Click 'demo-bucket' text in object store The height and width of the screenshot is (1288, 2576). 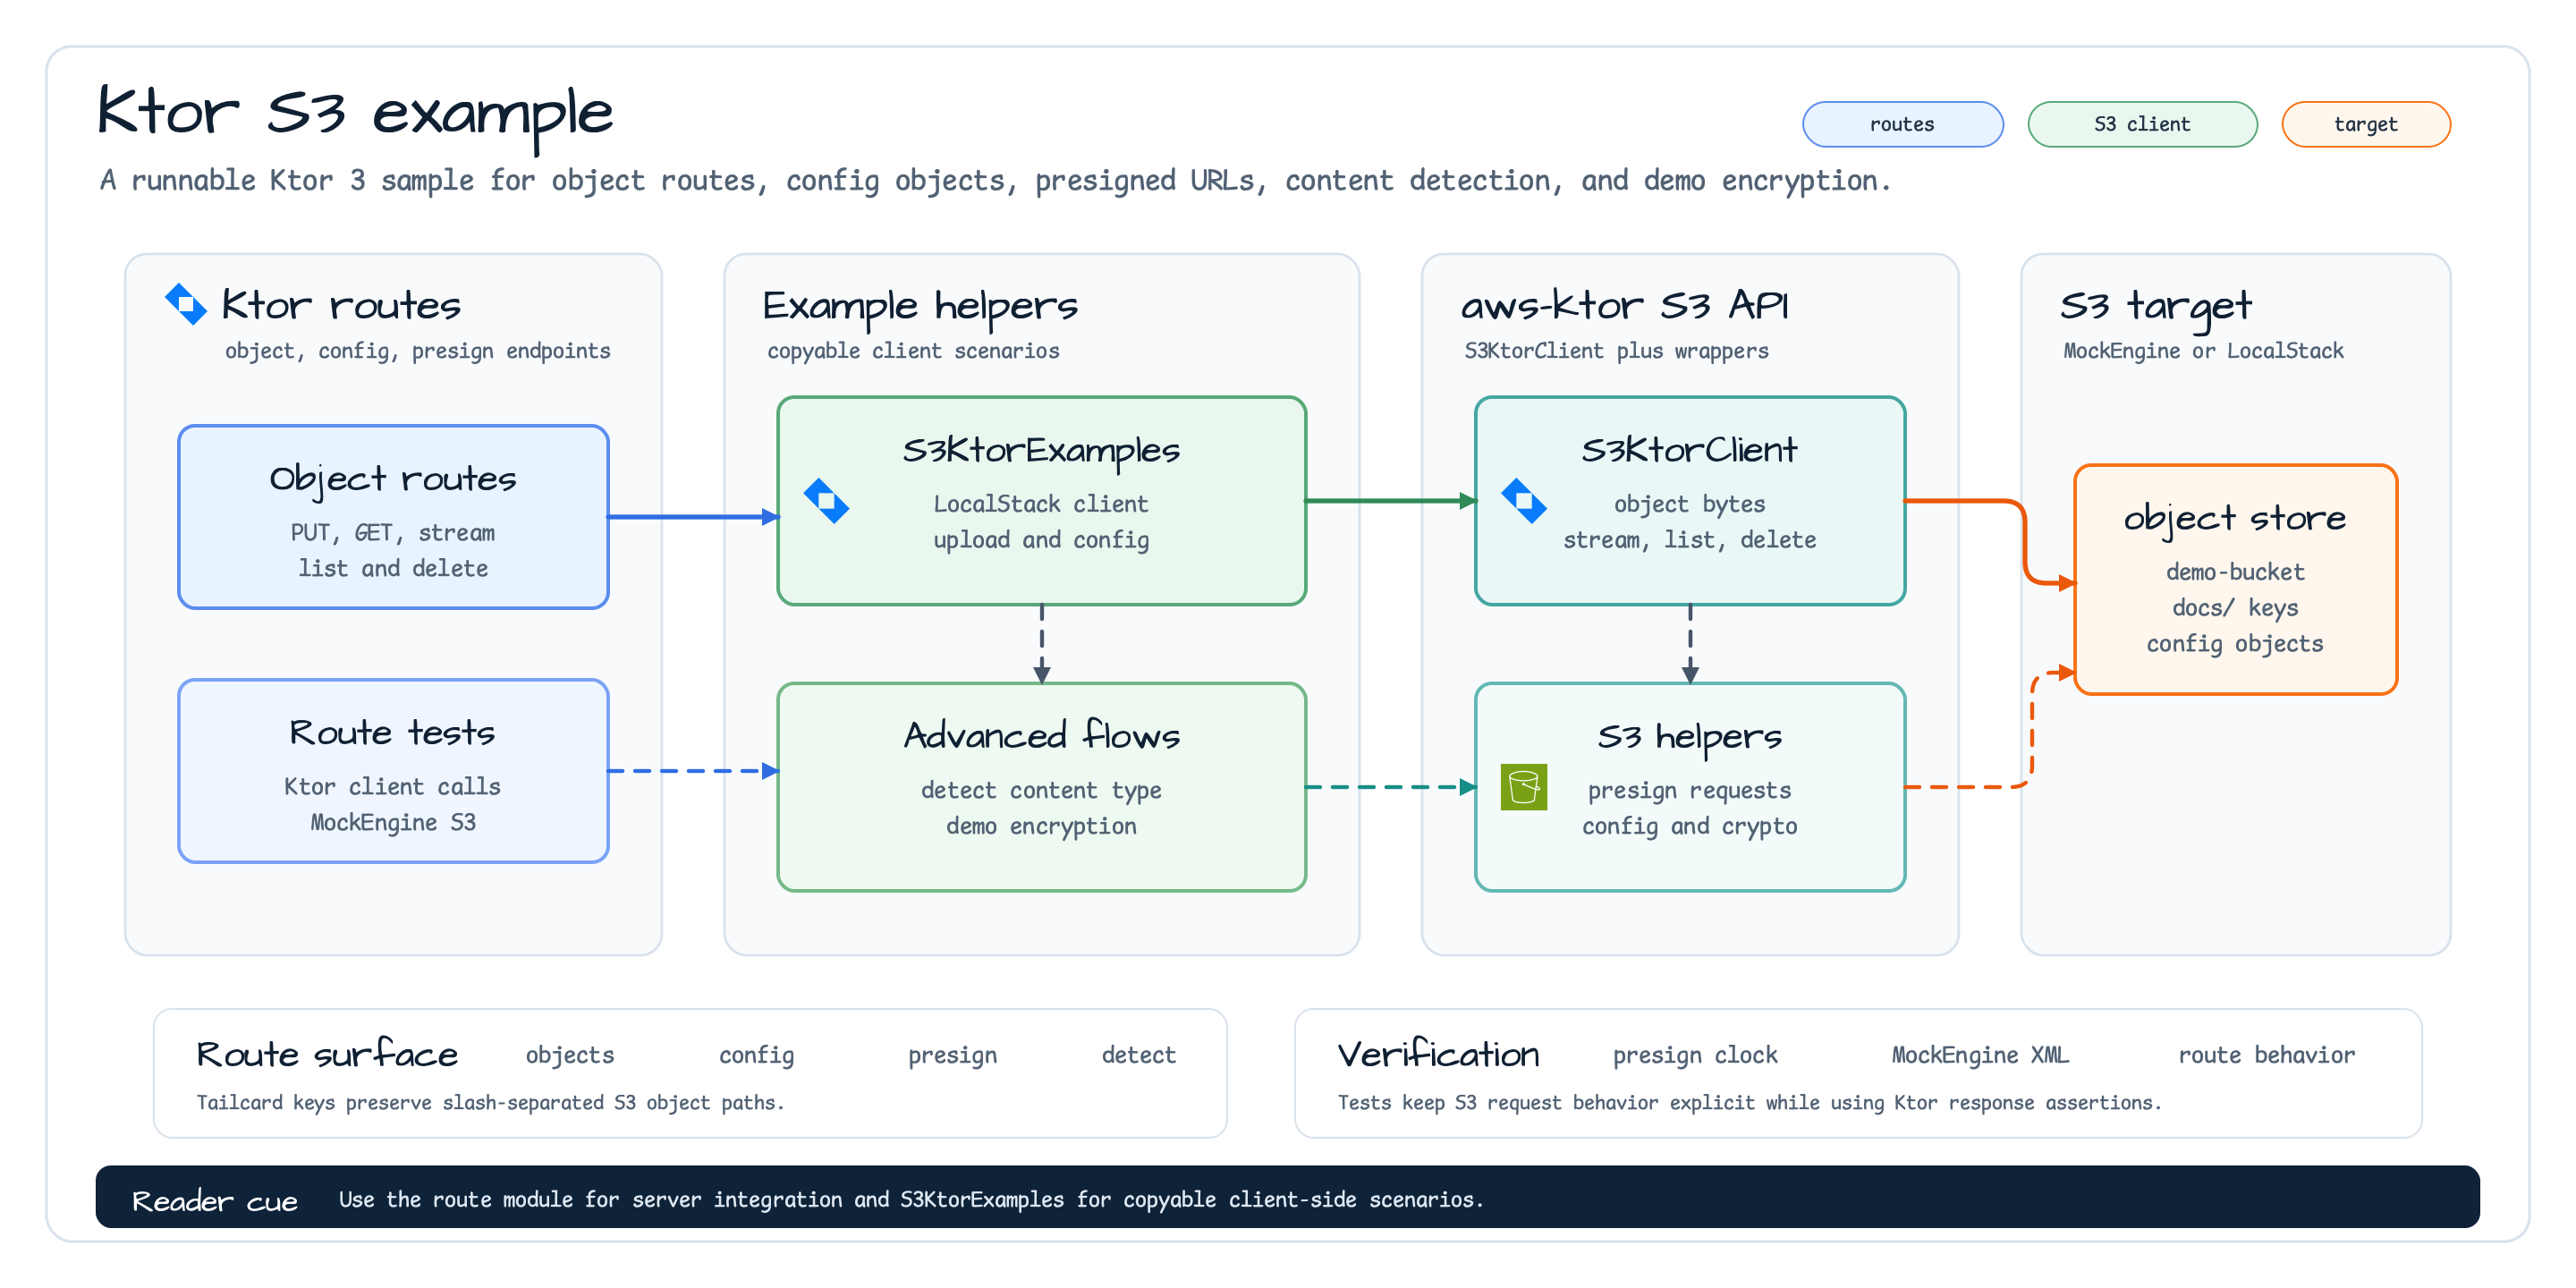[x=2235, y=572]
